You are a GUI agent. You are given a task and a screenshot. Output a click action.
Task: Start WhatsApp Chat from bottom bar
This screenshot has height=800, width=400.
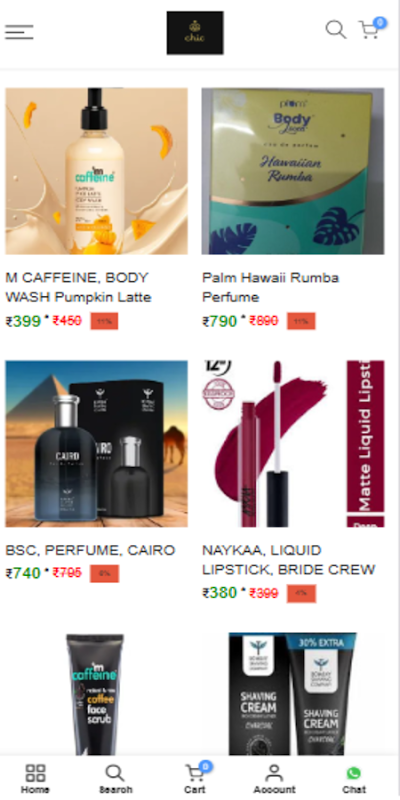354,779
